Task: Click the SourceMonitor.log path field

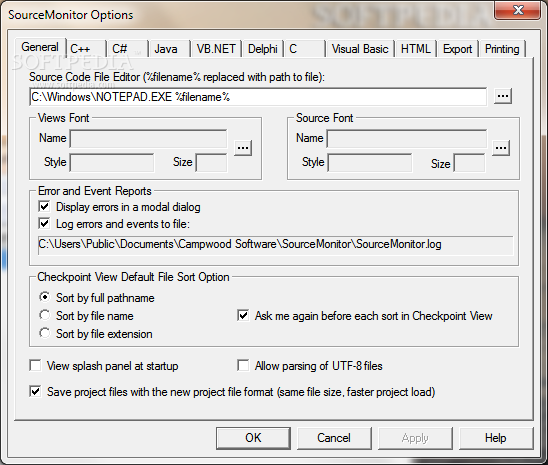Action: point(275,245)
